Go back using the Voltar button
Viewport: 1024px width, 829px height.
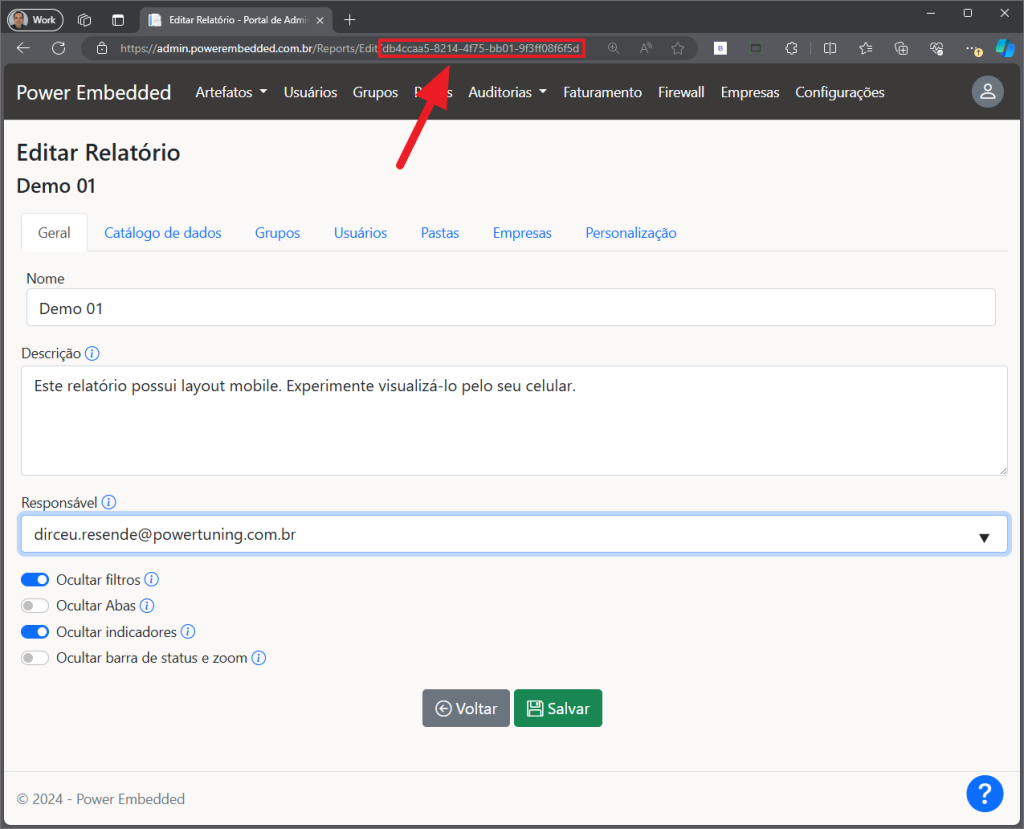[x=466, y=708]
